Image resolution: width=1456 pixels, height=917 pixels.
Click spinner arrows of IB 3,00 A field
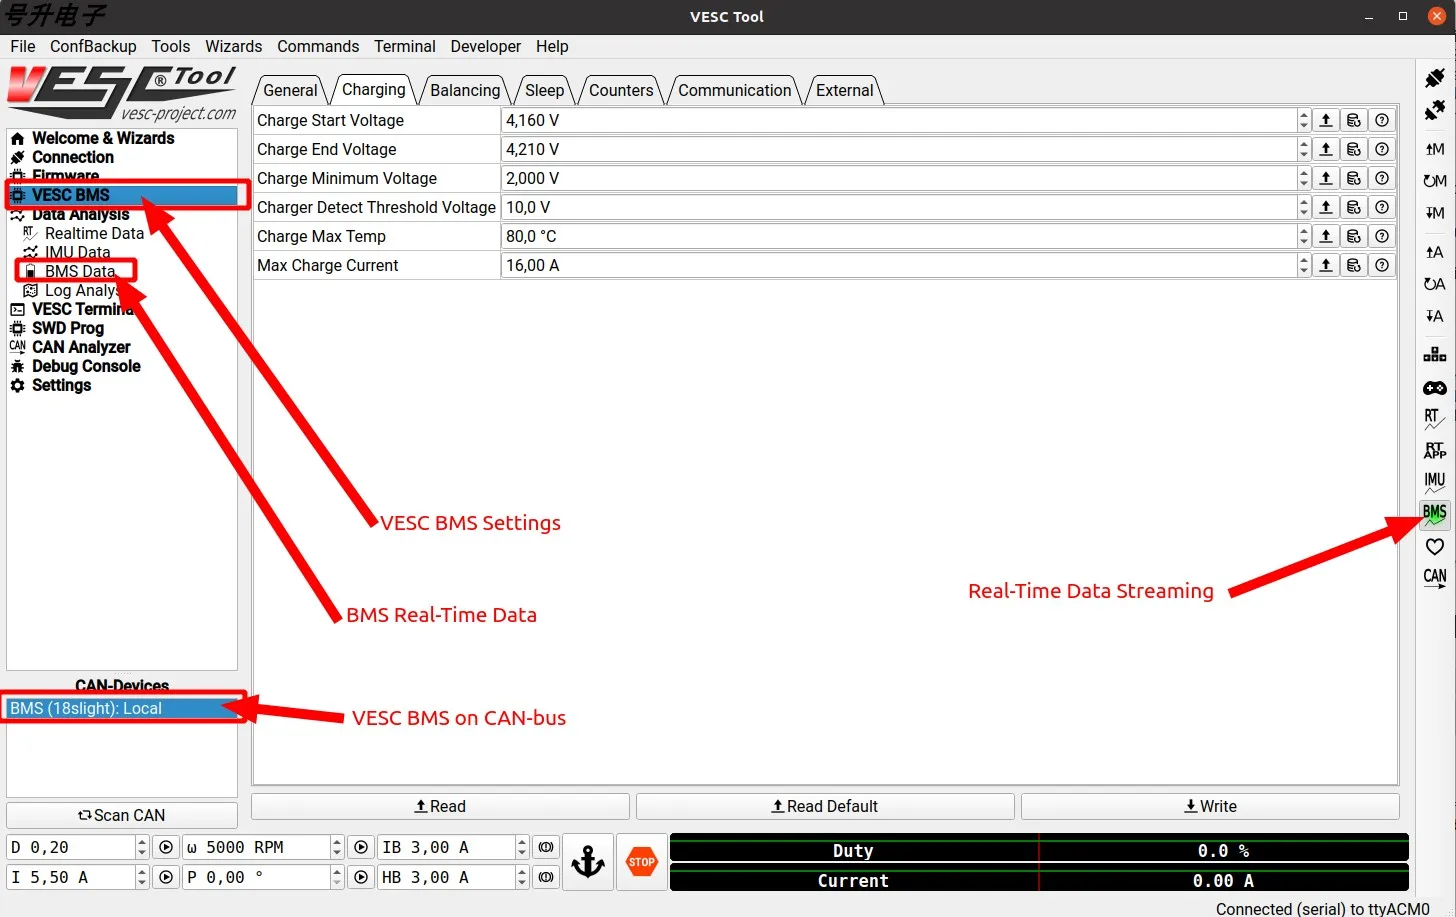pyautogui.click(x=522, y=847)
